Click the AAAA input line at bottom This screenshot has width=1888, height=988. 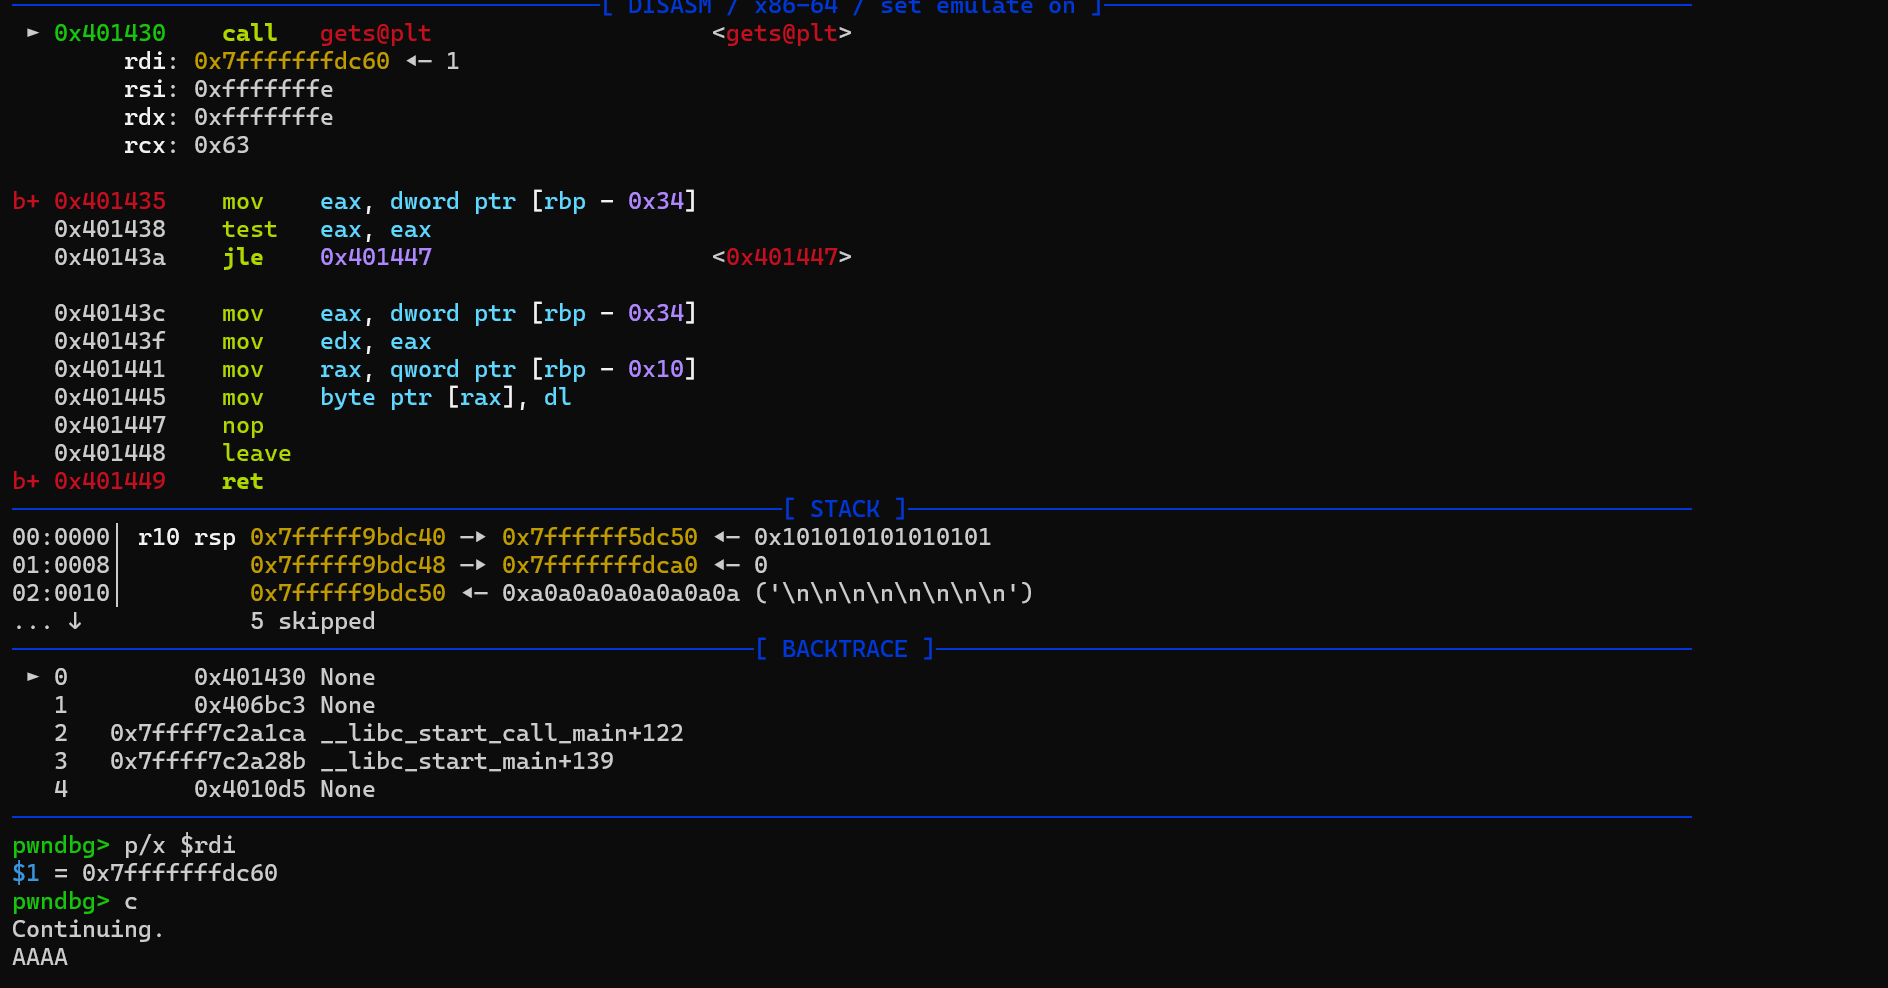tap(40, 957)
